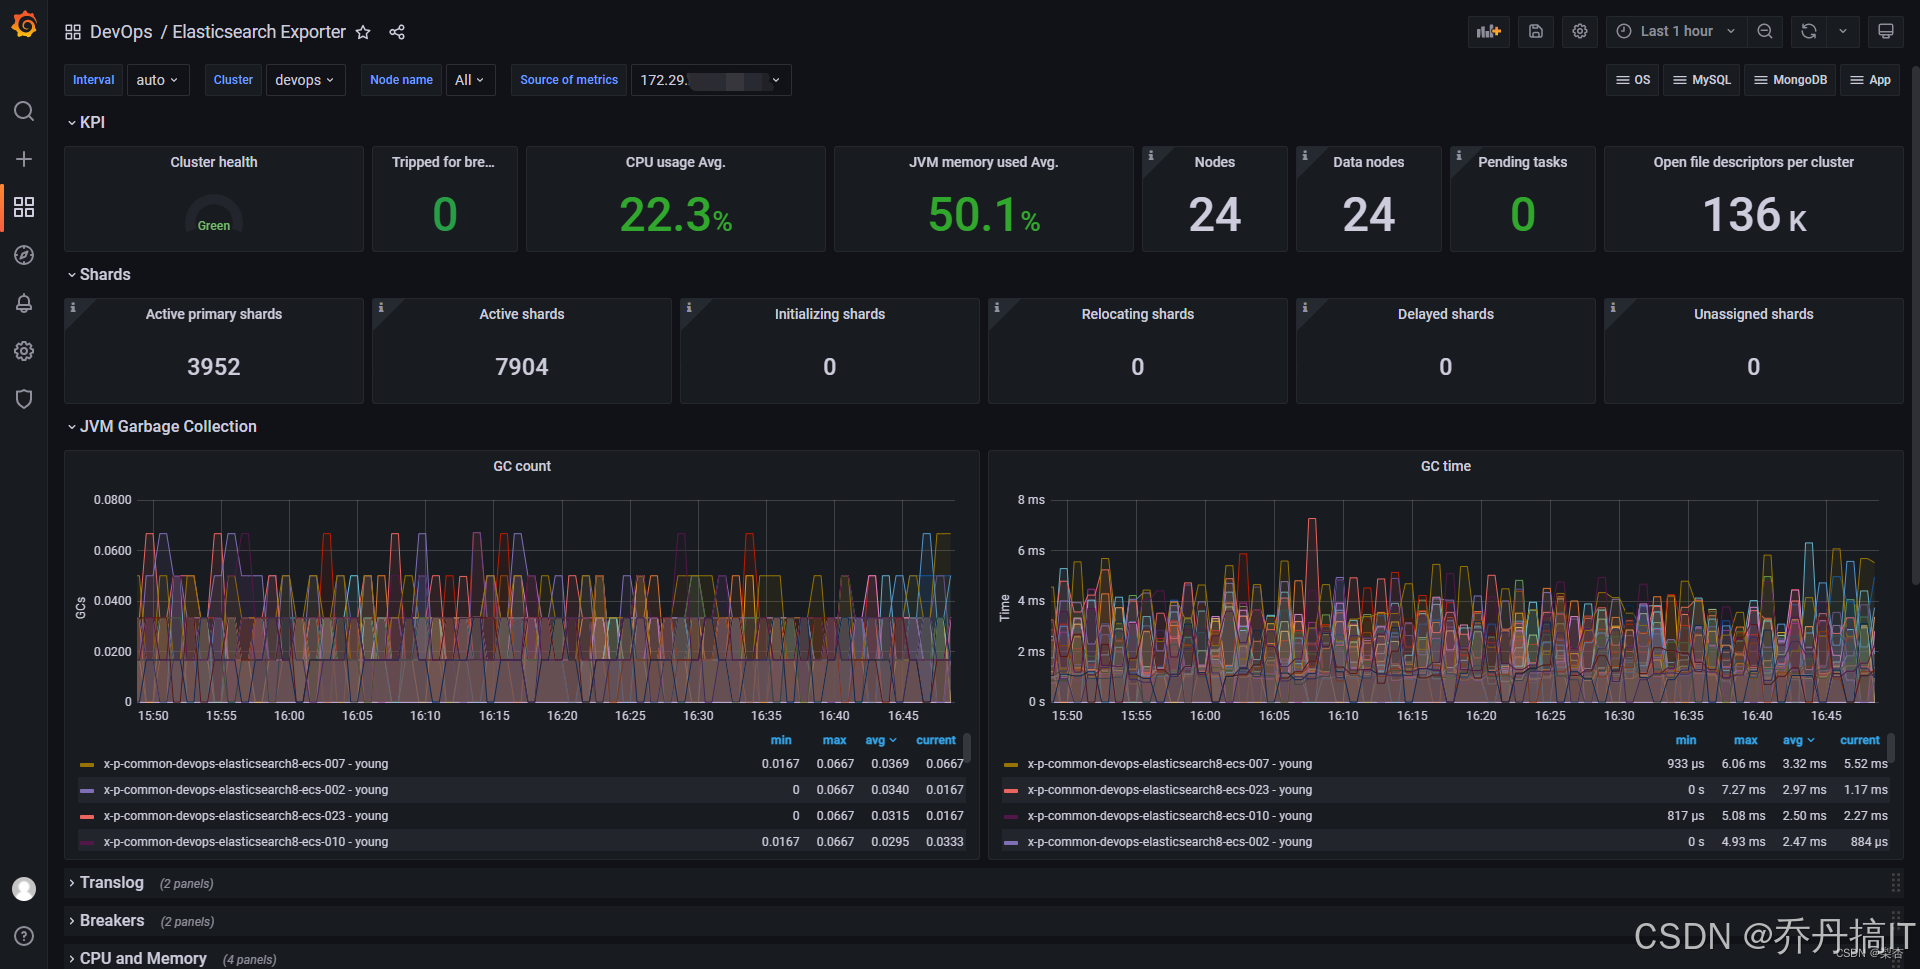Screen dimensions: 1920x969
Task: Sort GC time legend by current
Action: [1860, 740]
